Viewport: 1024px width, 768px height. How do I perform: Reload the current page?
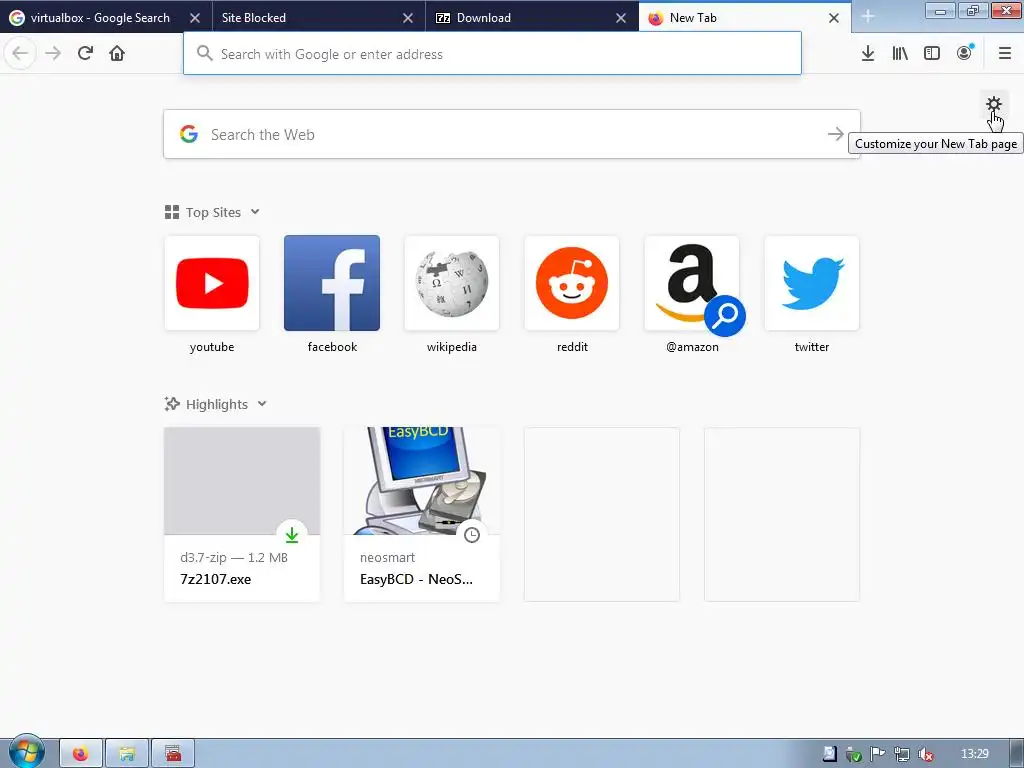click(x=85, y=54)
